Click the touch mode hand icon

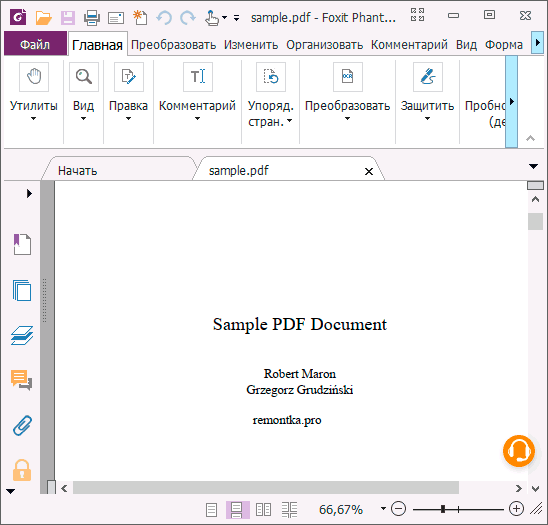point(212,18)
